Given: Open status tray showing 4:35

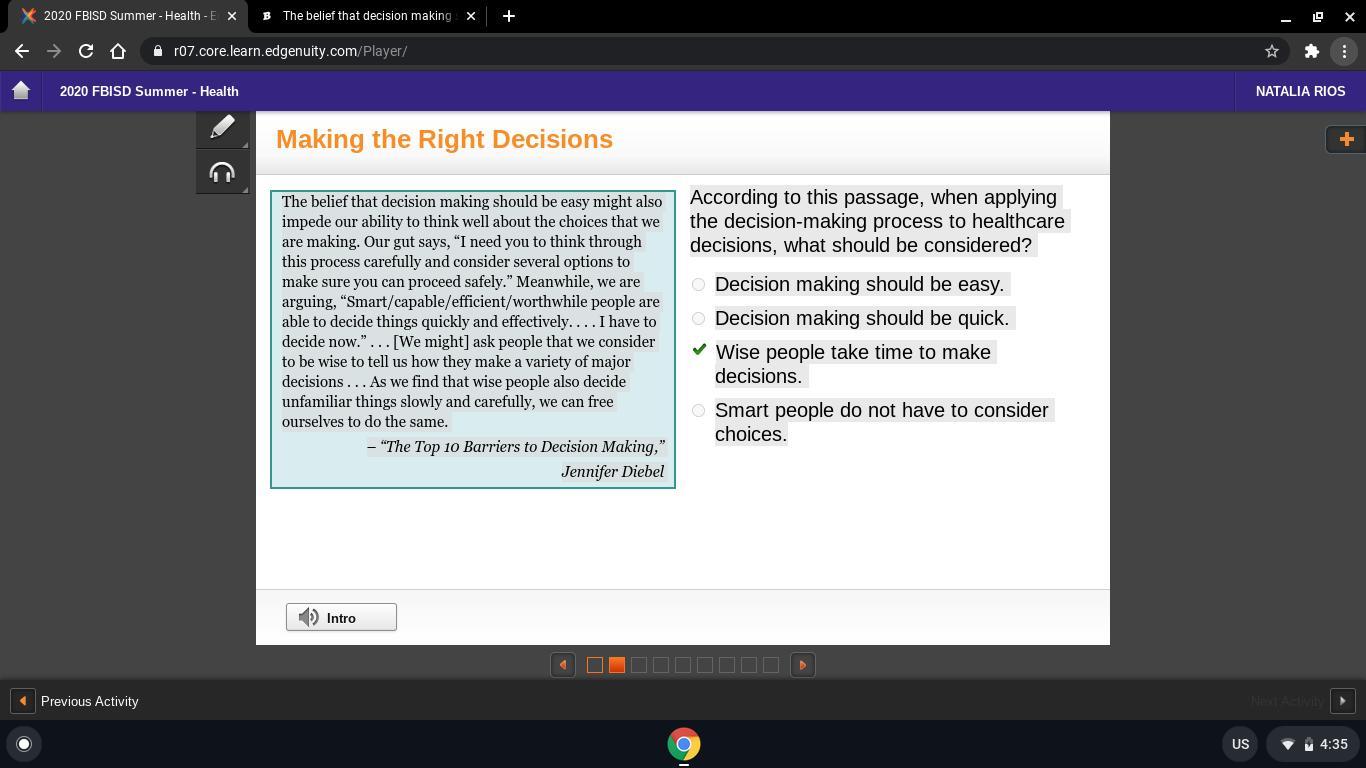Looking at the screenshot, I should tap(1312, 744).
